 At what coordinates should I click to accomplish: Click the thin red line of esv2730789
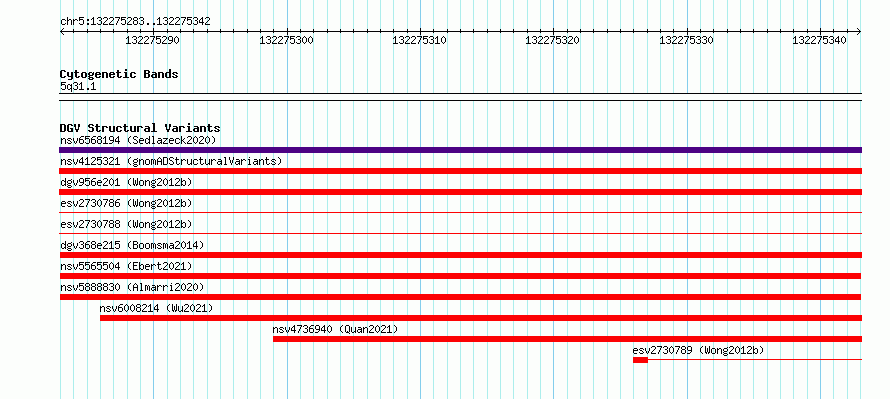coord(755,360)
